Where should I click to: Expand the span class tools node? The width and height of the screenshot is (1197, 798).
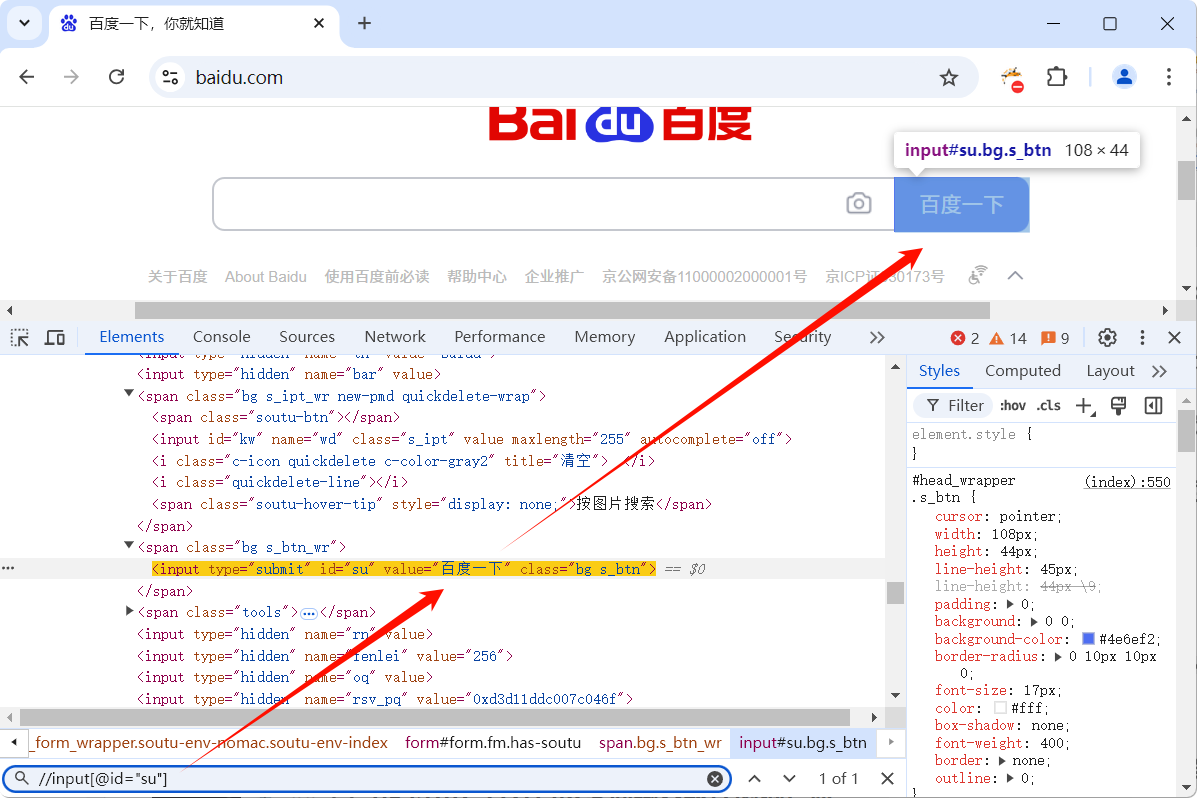[129, 611]
